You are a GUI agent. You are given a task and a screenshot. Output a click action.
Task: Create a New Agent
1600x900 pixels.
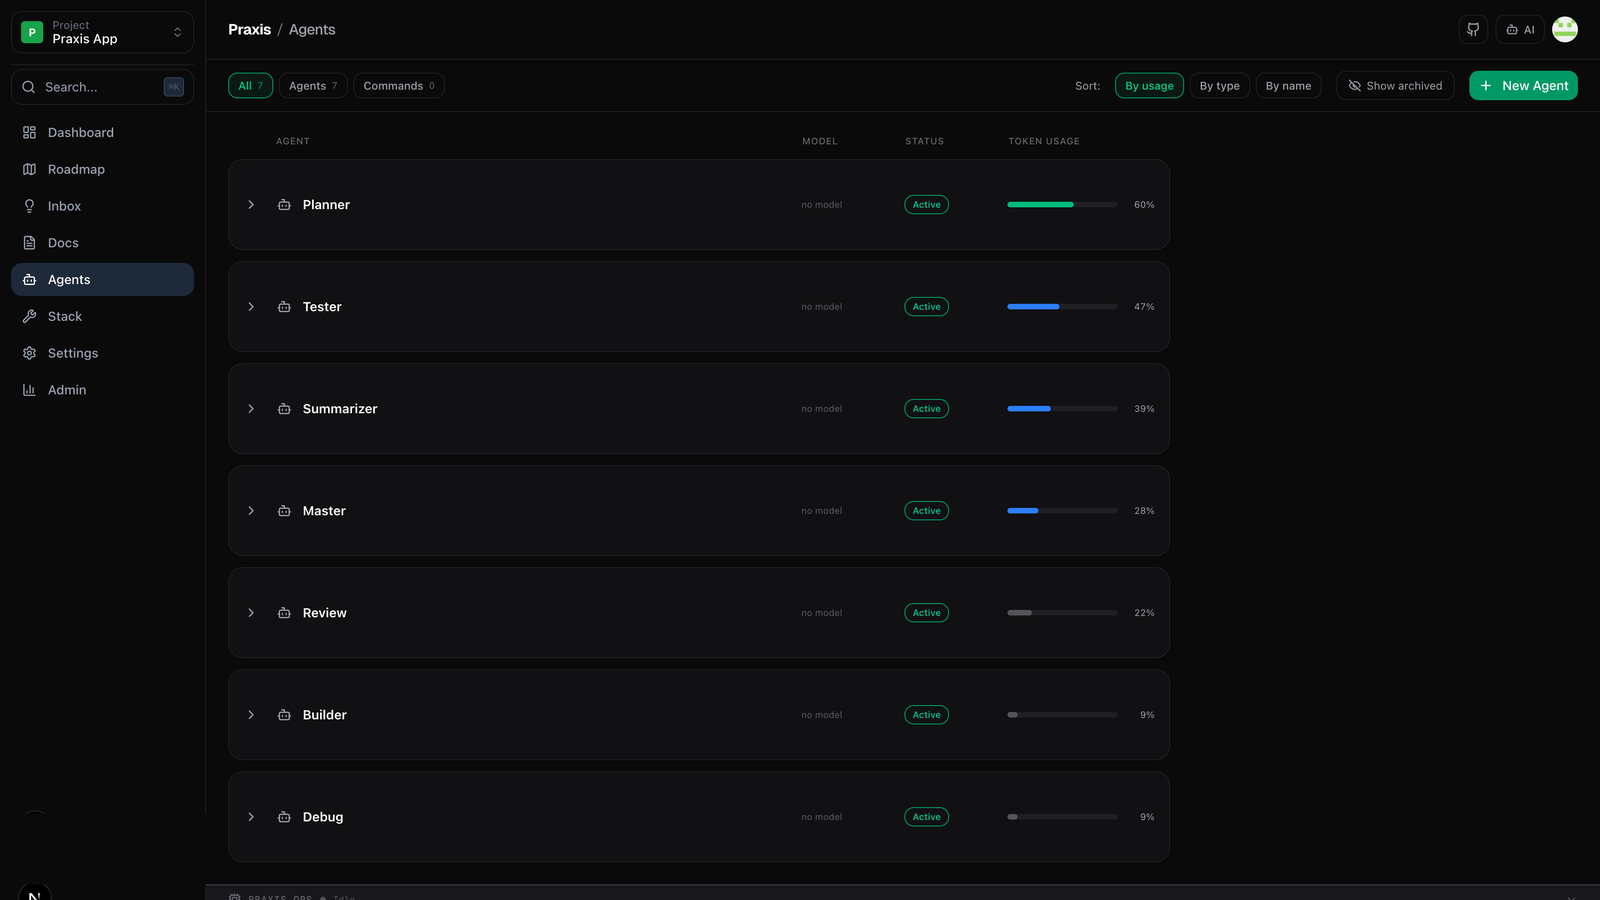pos(1523,86)
